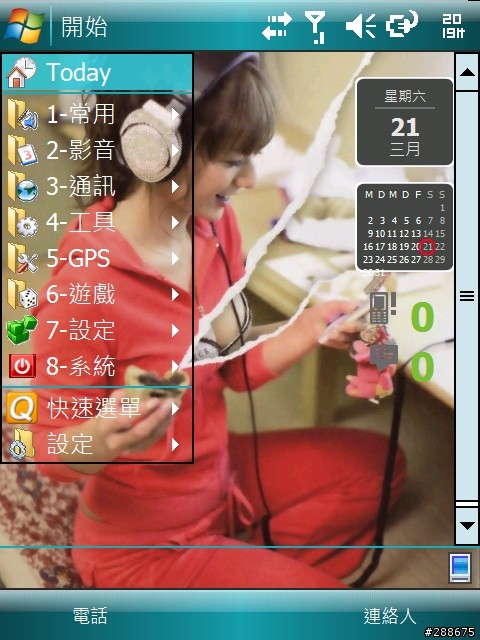Expand the 2-影音 submenu arrow
This screenshot has width=480, height=640.
point(176,150)
